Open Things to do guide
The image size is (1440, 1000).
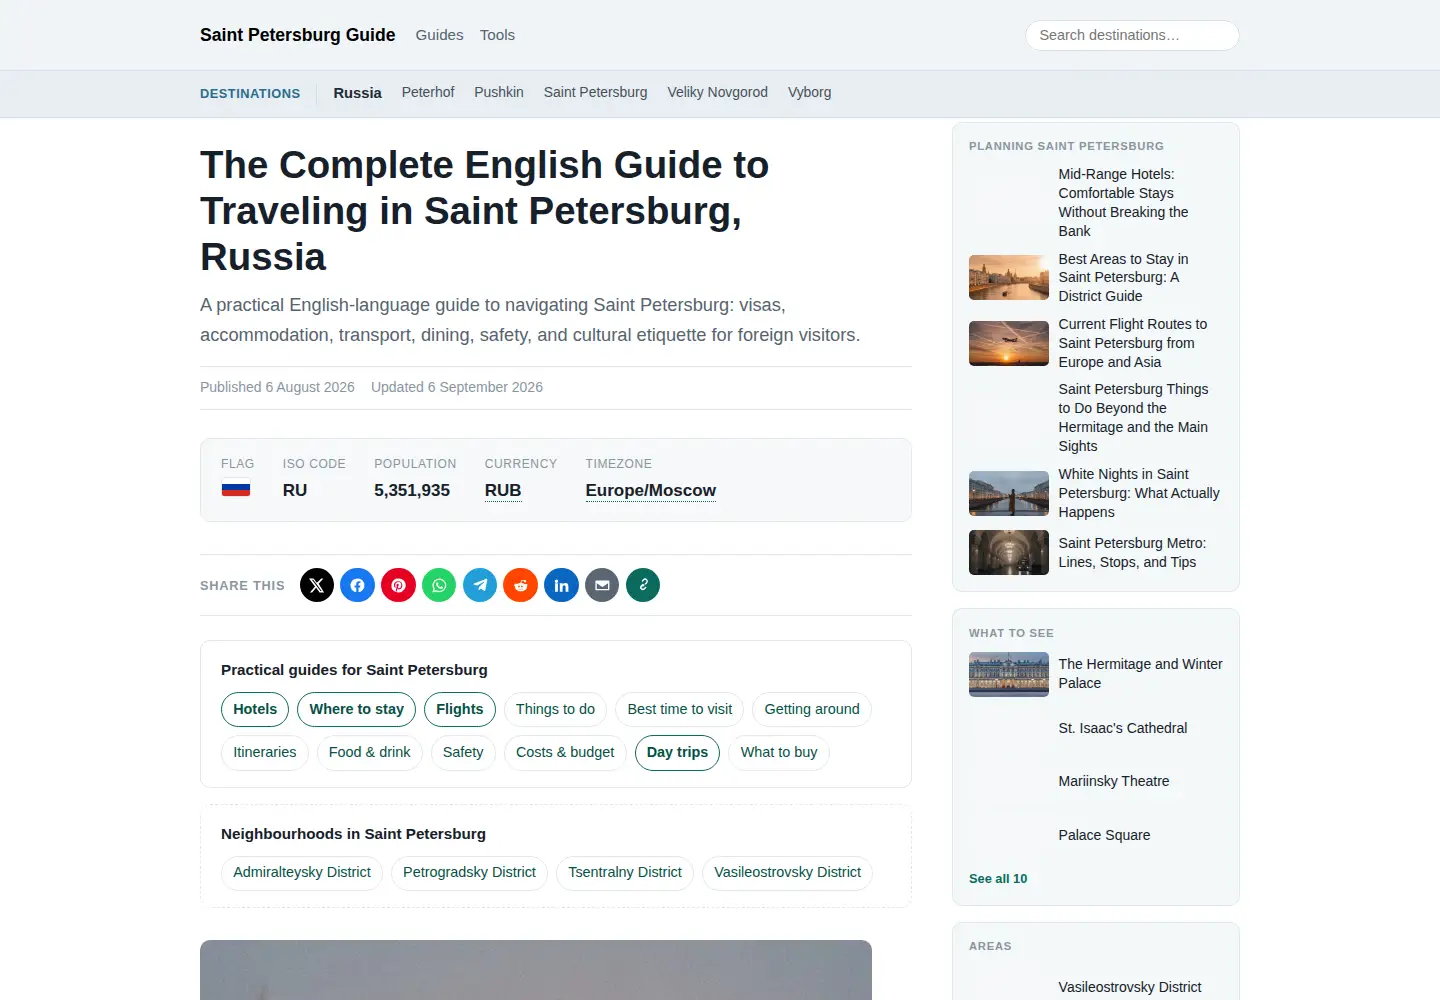[555, 709]
